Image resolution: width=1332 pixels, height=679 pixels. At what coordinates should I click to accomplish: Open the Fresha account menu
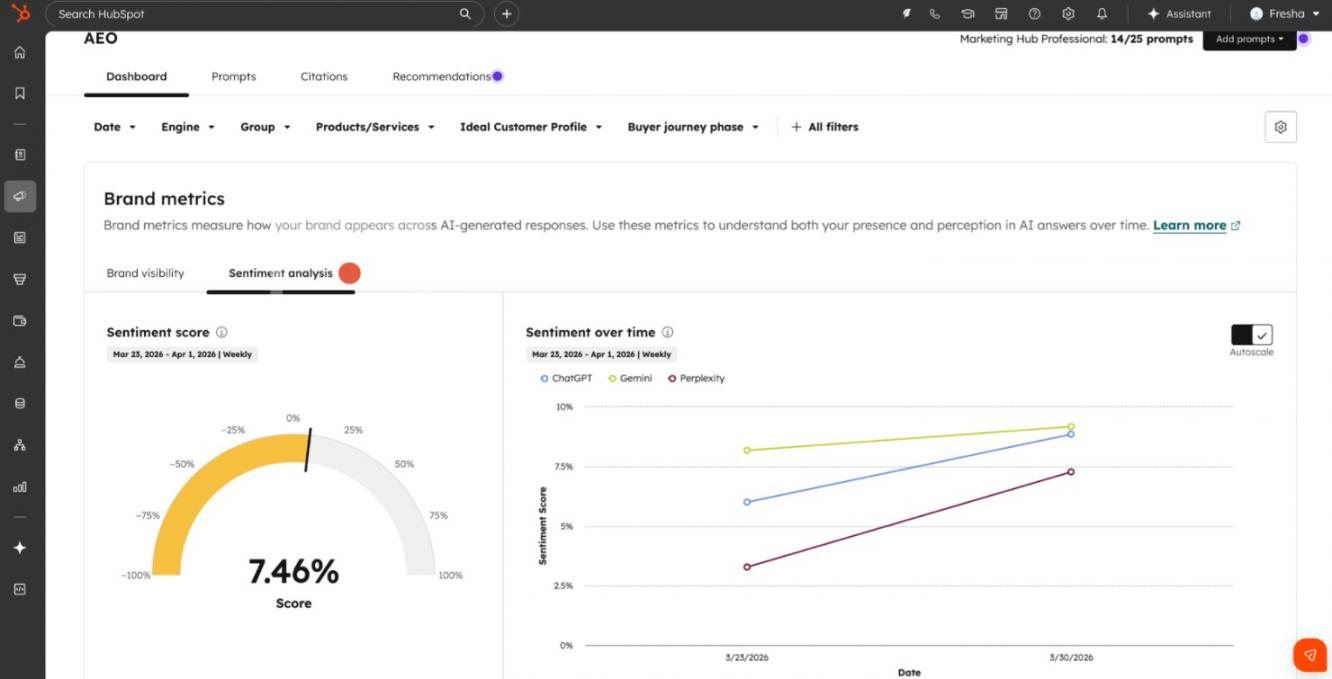pos(1284,14)
